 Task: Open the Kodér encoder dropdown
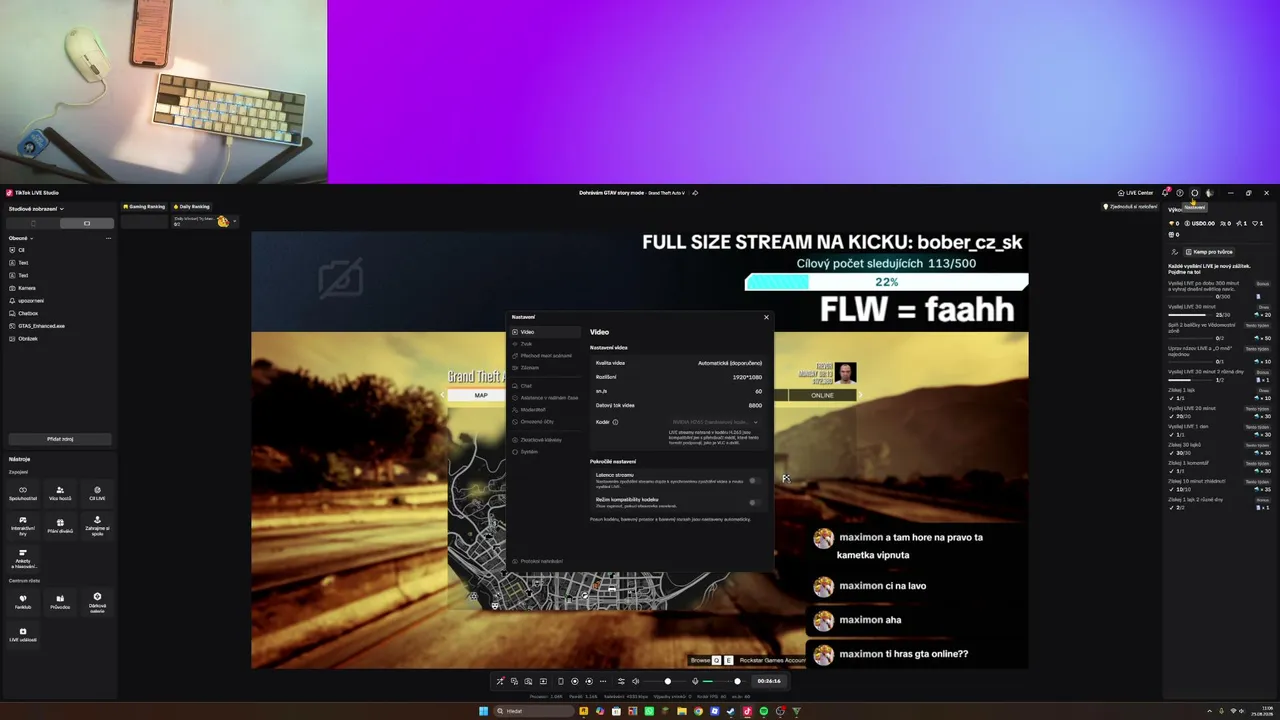click(715, 422)
